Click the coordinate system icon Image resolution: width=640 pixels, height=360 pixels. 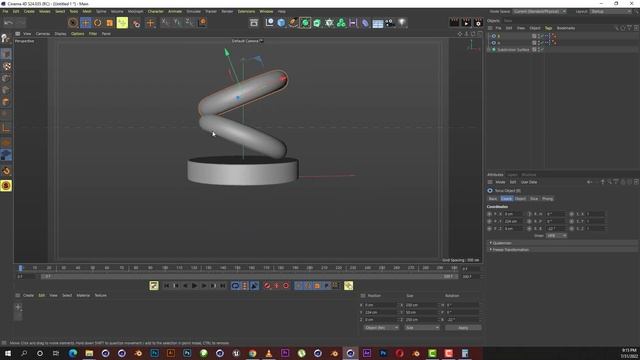(x=202, y=22)
